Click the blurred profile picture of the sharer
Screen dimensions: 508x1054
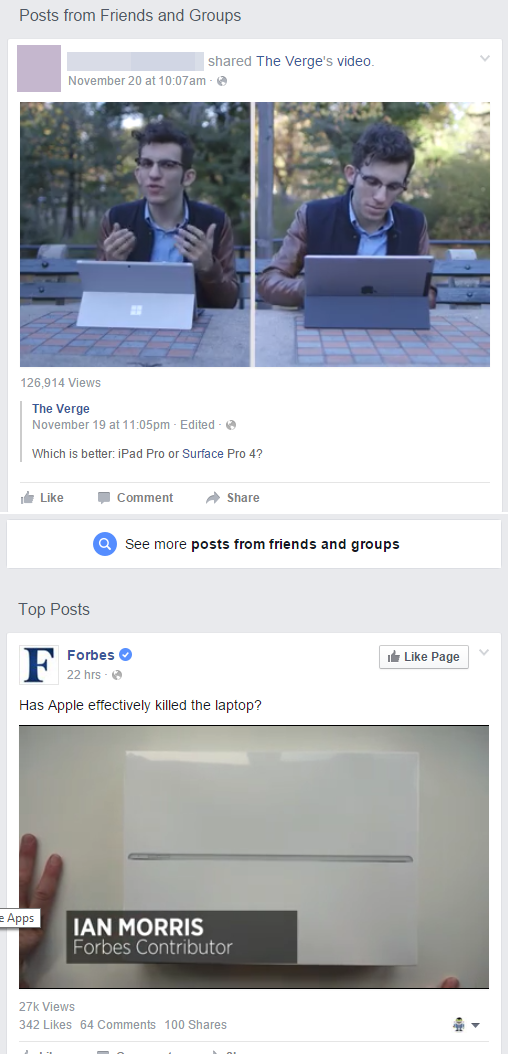point(39,69)
